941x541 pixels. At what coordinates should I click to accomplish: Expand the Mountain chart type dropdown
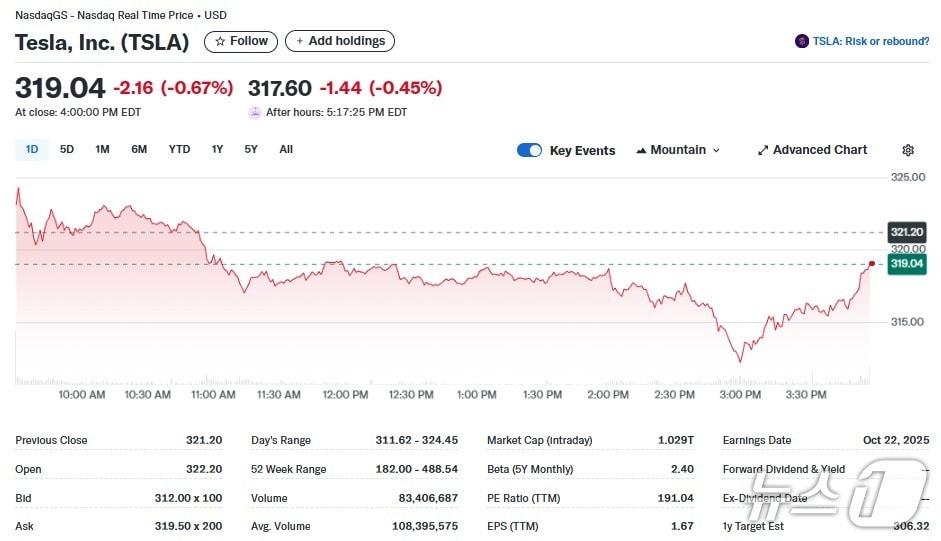click(x=716, y=151)
